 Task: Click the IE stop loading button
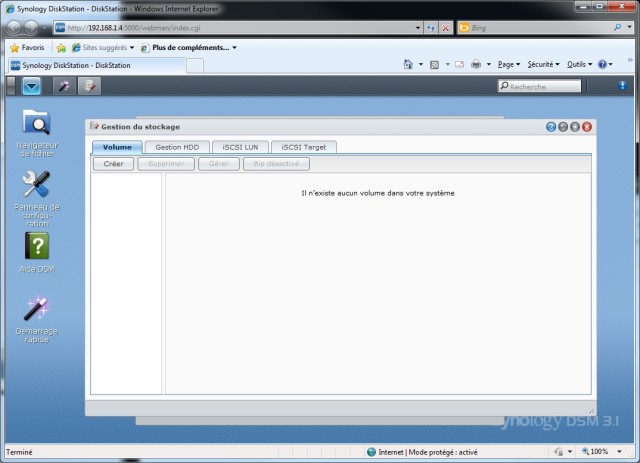(x=446, y=28)
